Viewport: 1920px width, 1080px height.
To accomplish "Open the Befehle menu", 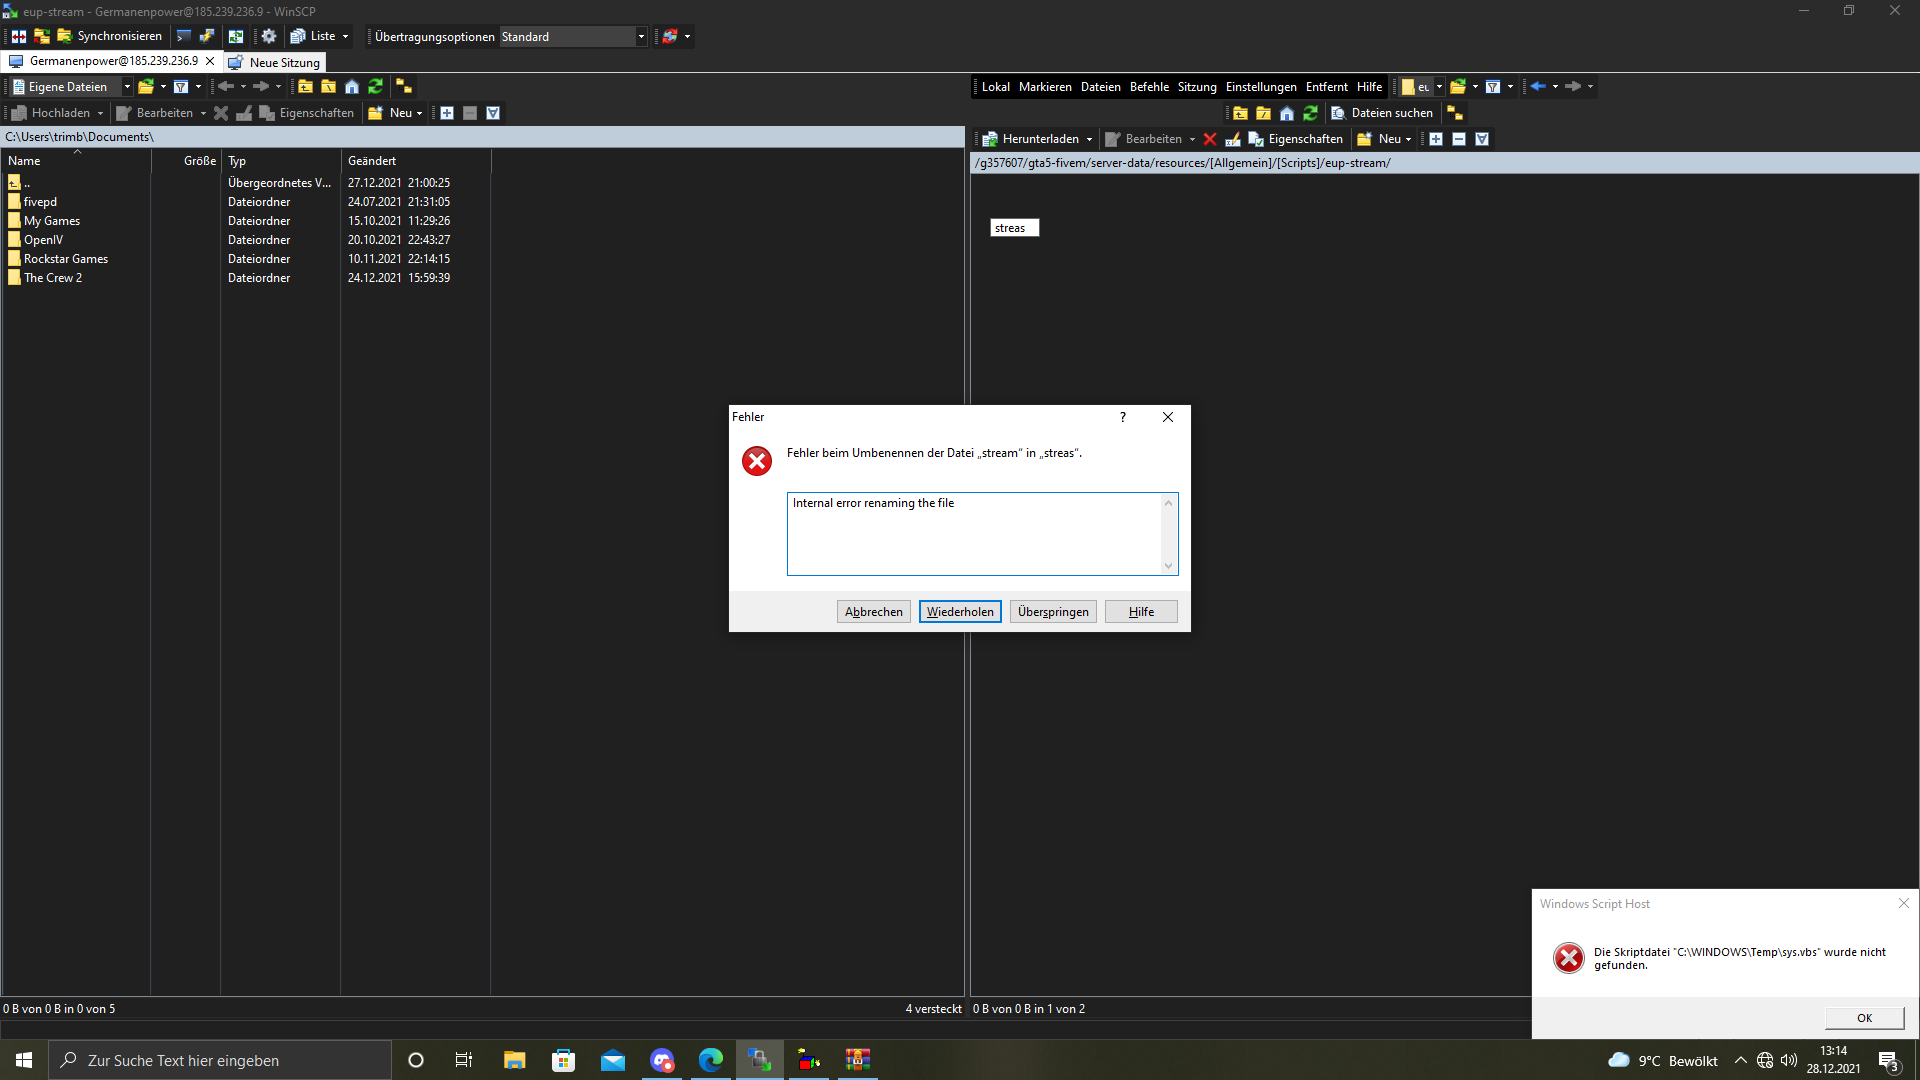I will 1149,87.
